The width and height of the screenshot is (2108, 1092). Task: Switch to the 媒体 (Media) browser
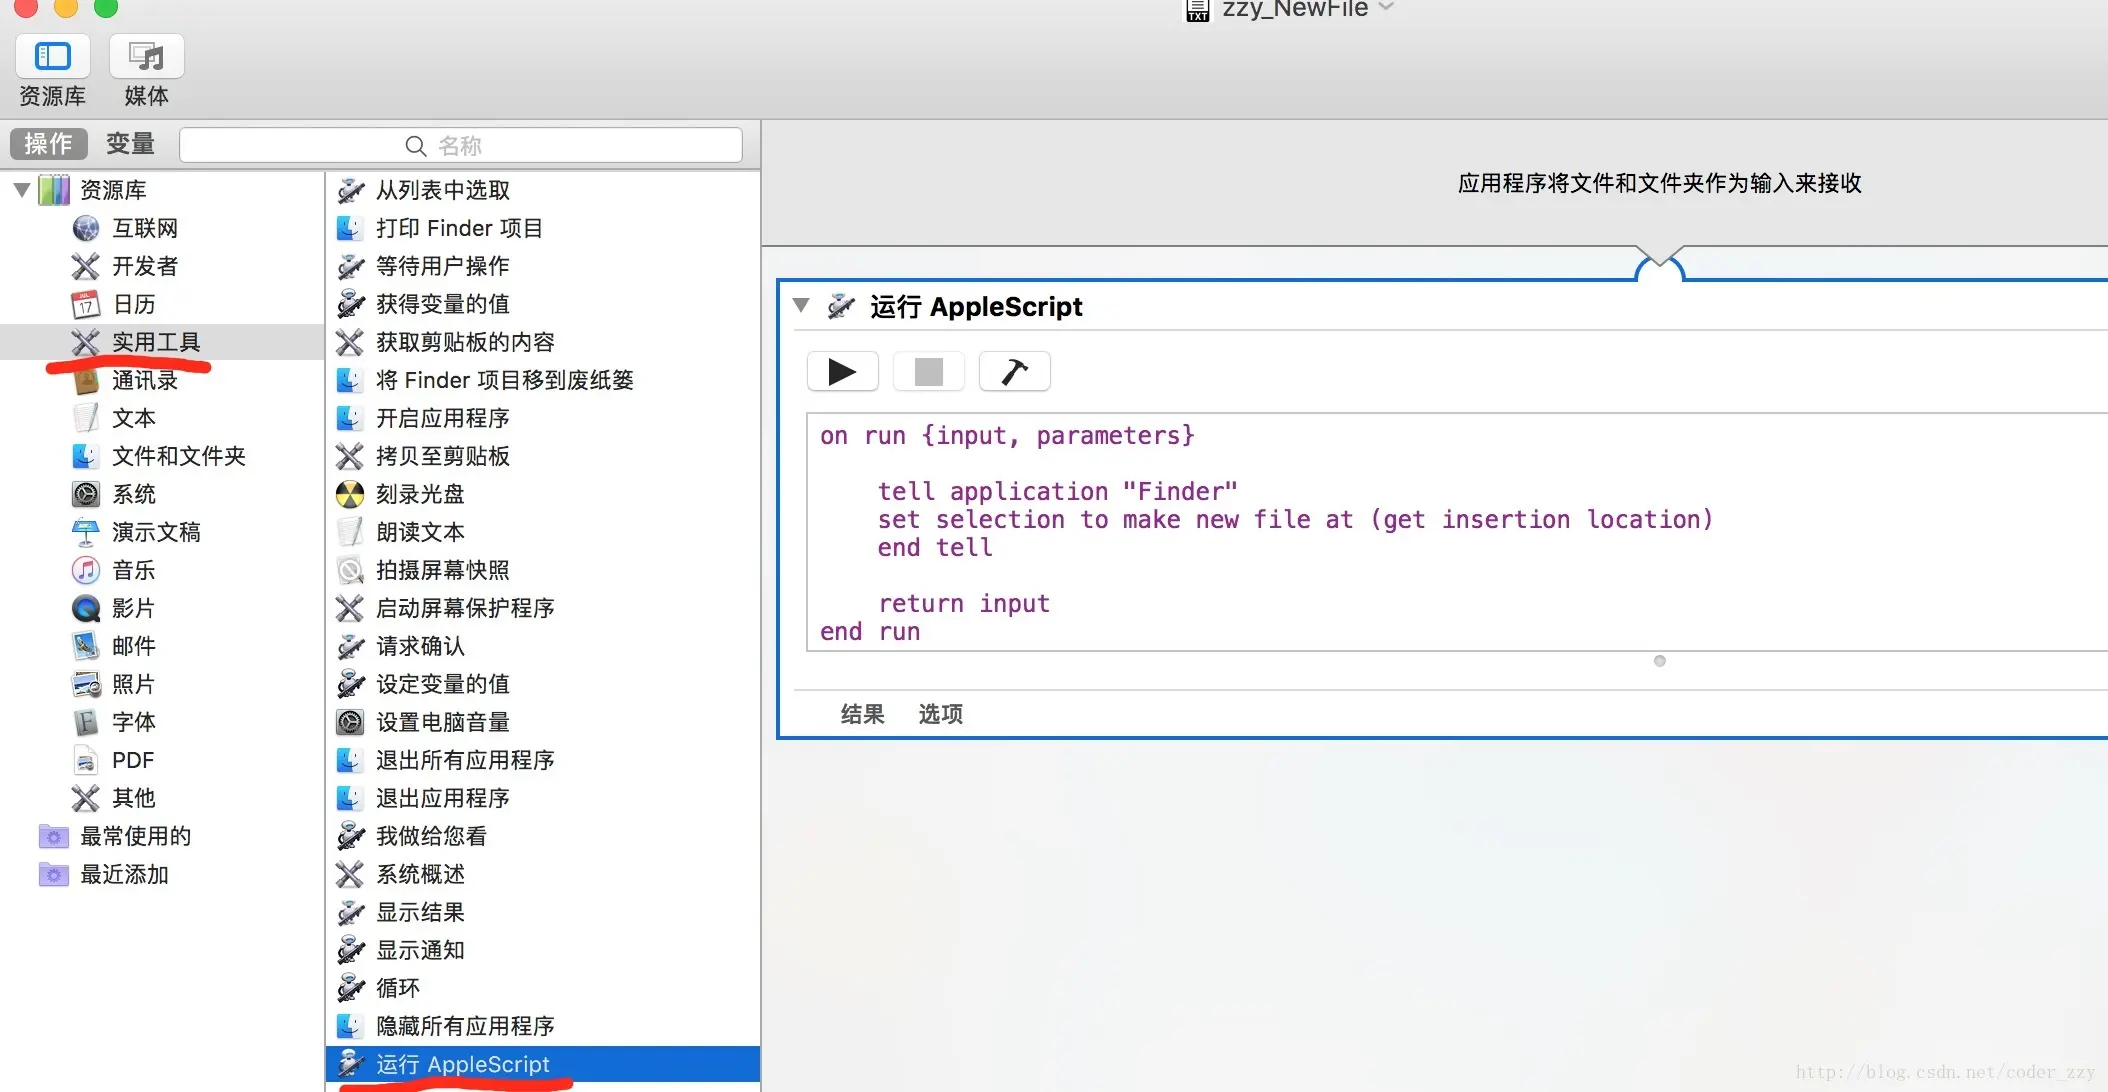coord(146,68)
